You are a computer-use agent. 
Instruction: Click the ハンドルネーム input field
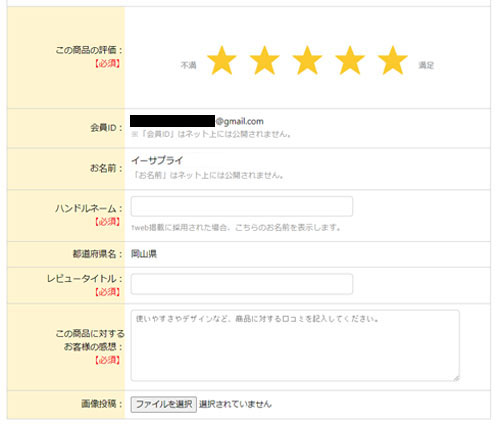[242, 206]
